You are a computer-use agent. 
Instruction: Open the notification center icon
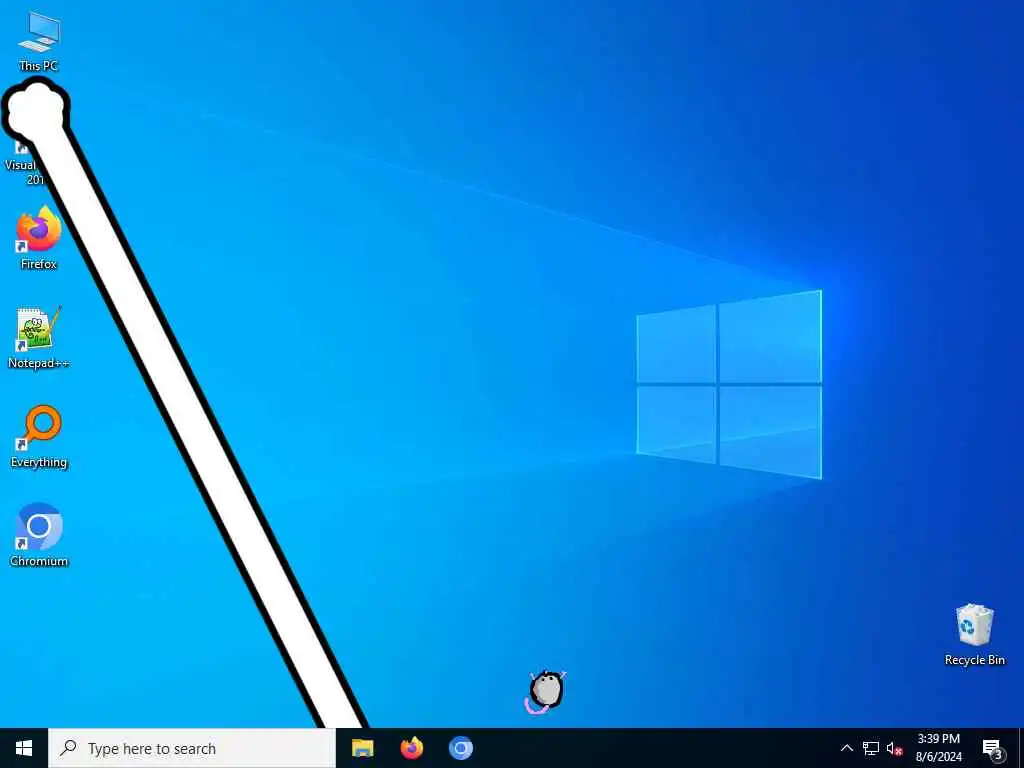[993, 749]
